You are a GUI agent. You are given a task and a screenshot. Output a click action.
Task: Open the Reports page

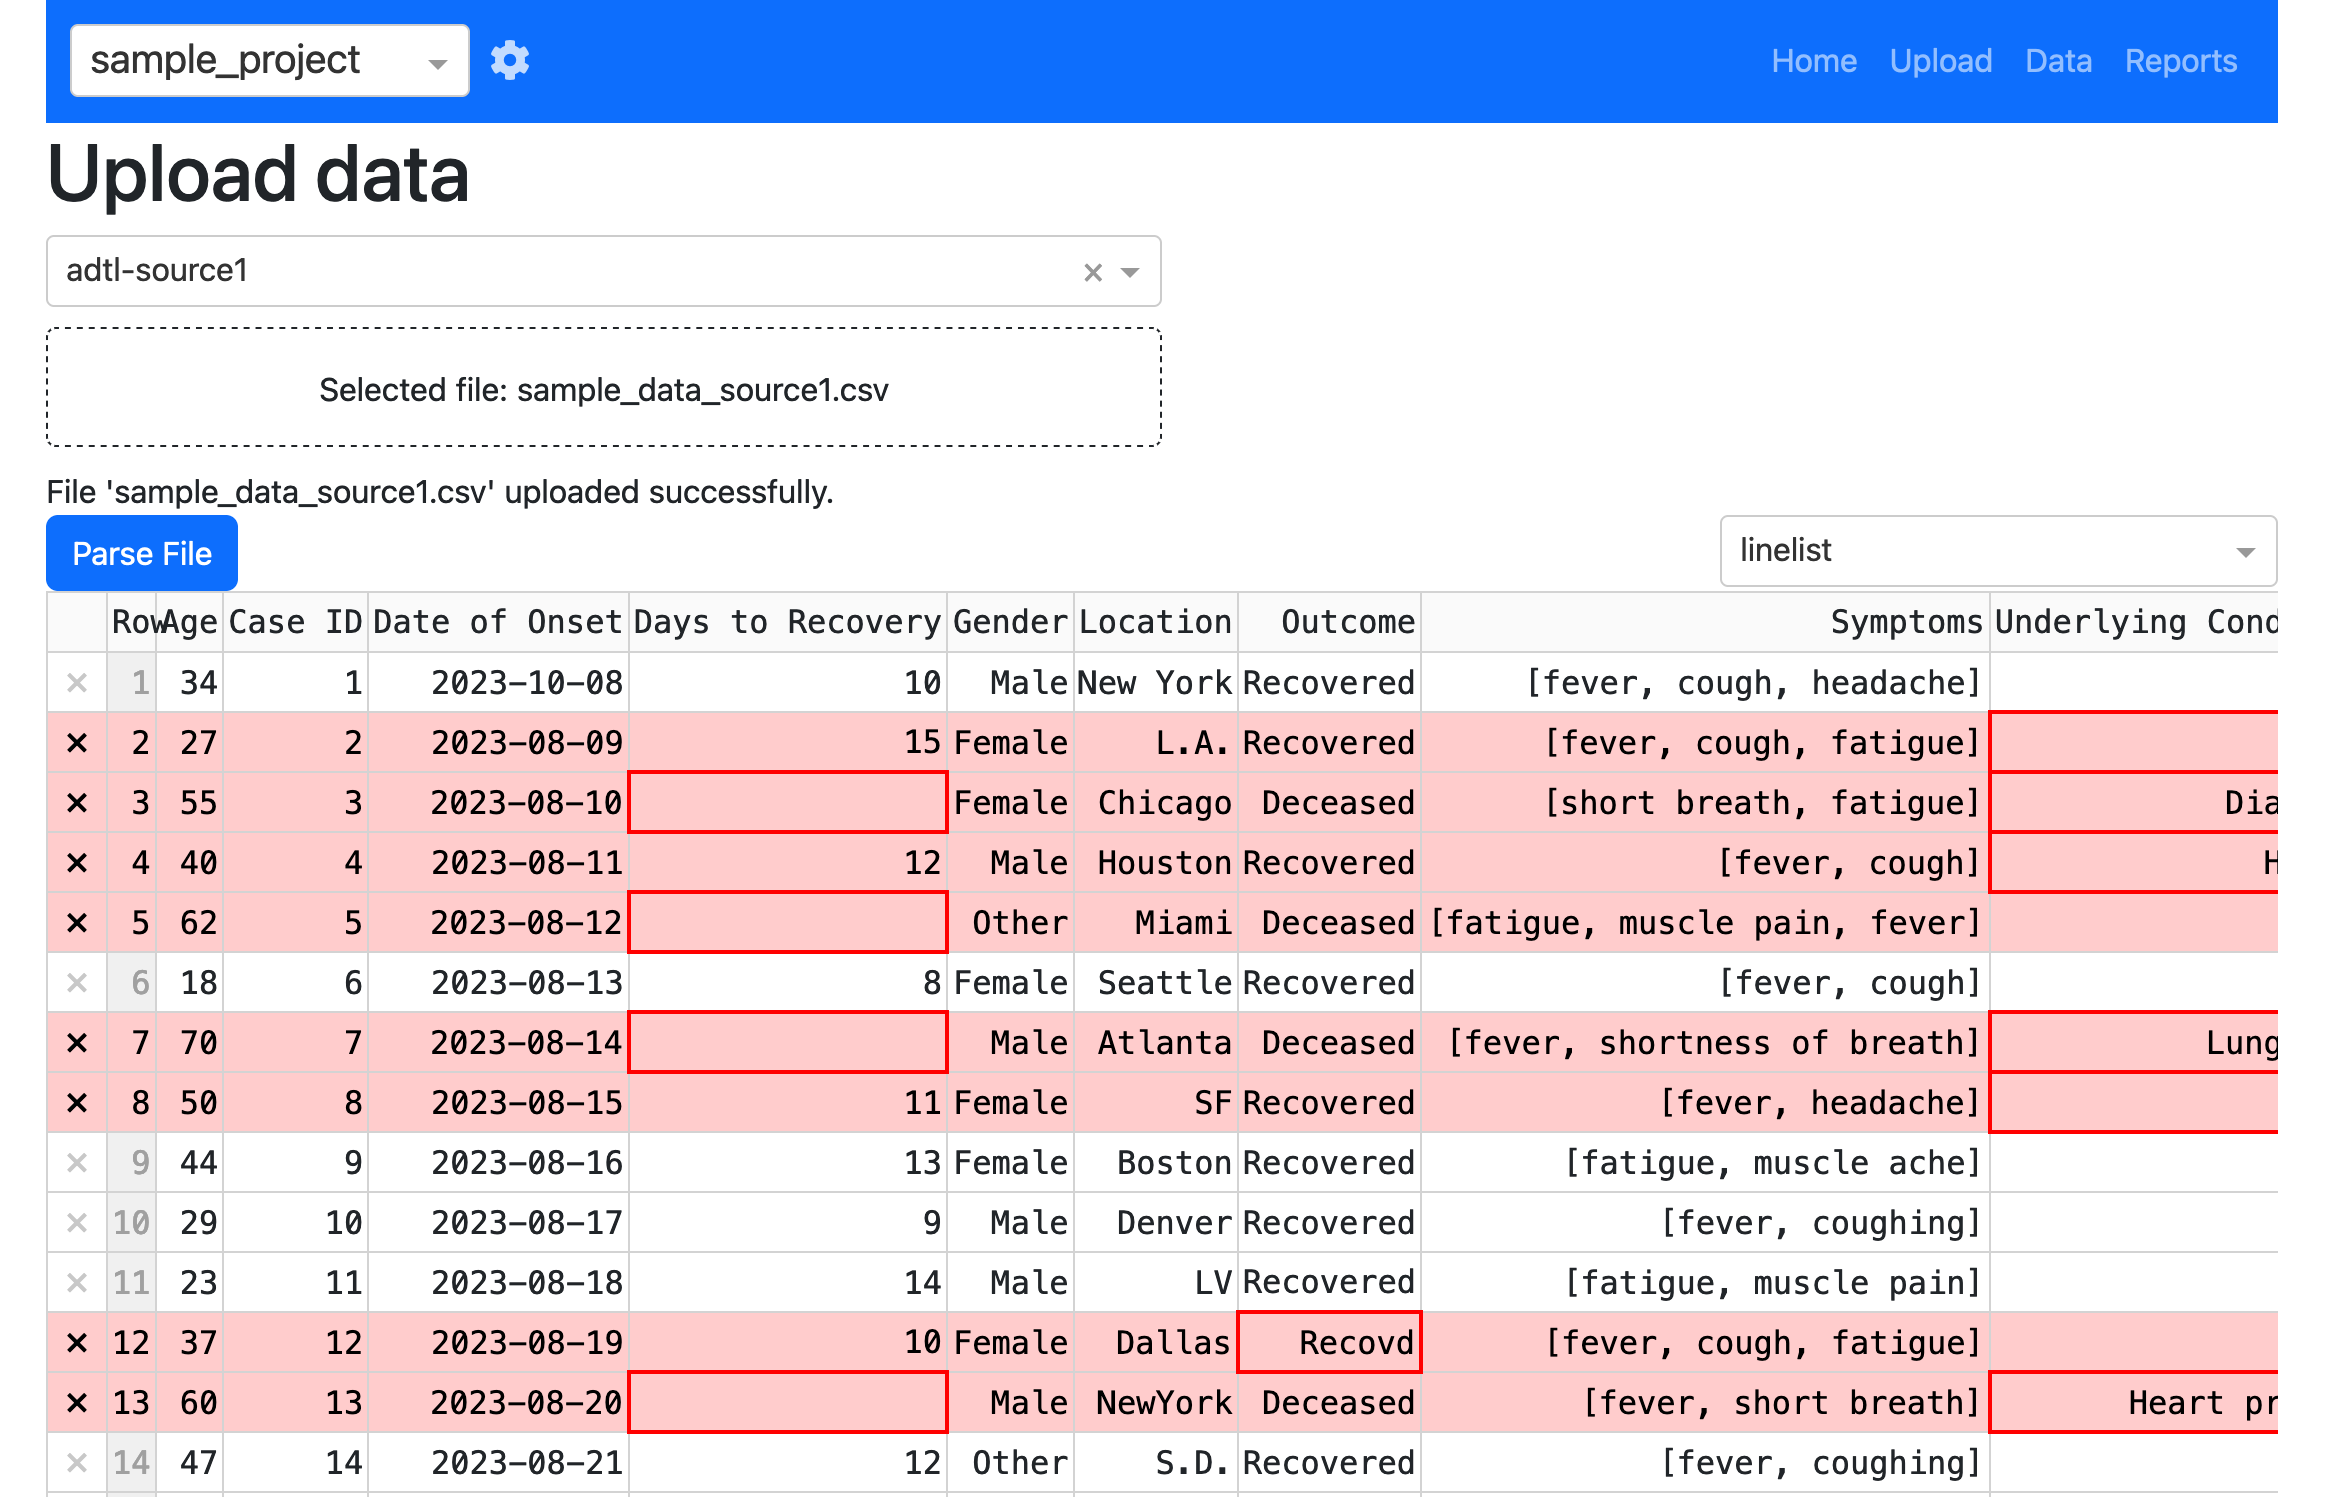2181,61
